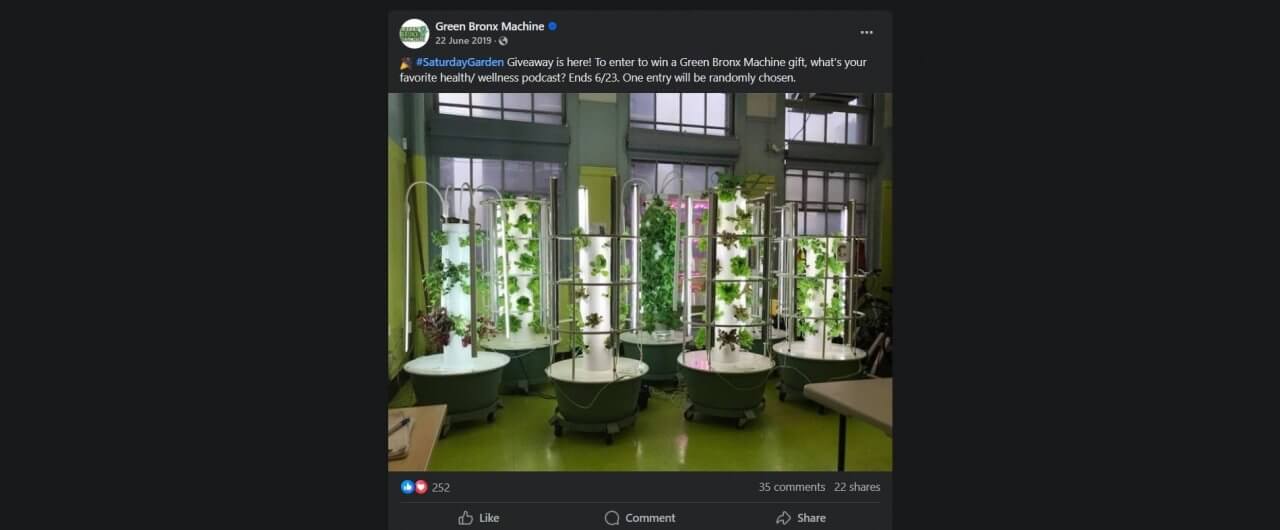Click the red heart reaction emoji
Image resolution: width=1280 pixels, height=530 pixels.
click(420, 487)
